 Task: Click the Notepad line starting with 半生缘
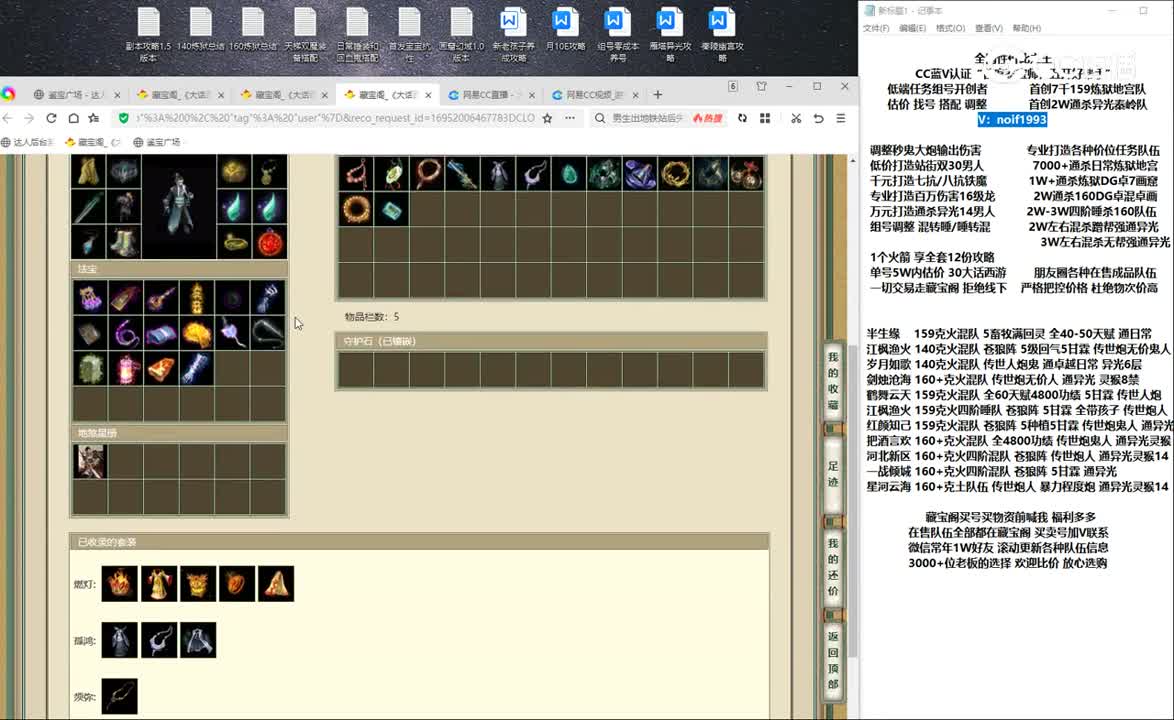tap(1009, 334)
